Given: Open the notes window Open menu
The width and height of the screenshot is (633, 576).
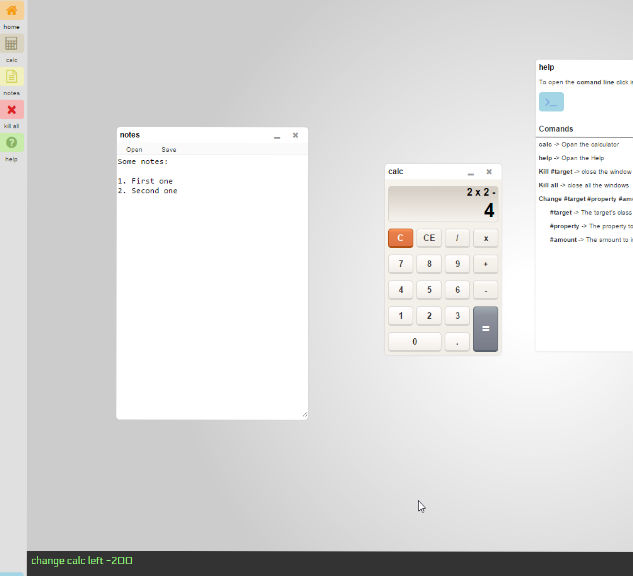Looking at the screenshot, I should point(134,149).
